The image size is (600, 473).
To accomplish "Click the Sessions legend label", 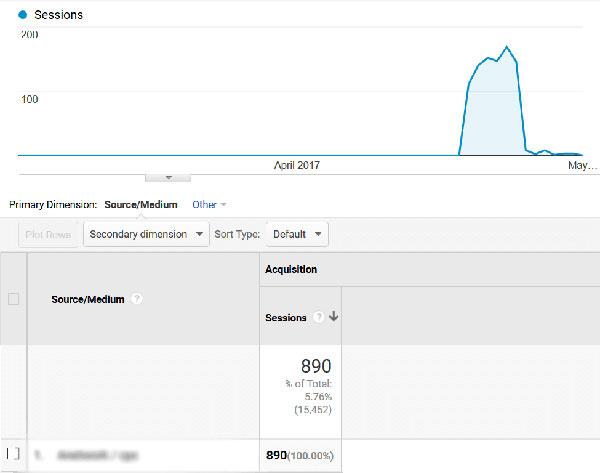I will point(59,15).
